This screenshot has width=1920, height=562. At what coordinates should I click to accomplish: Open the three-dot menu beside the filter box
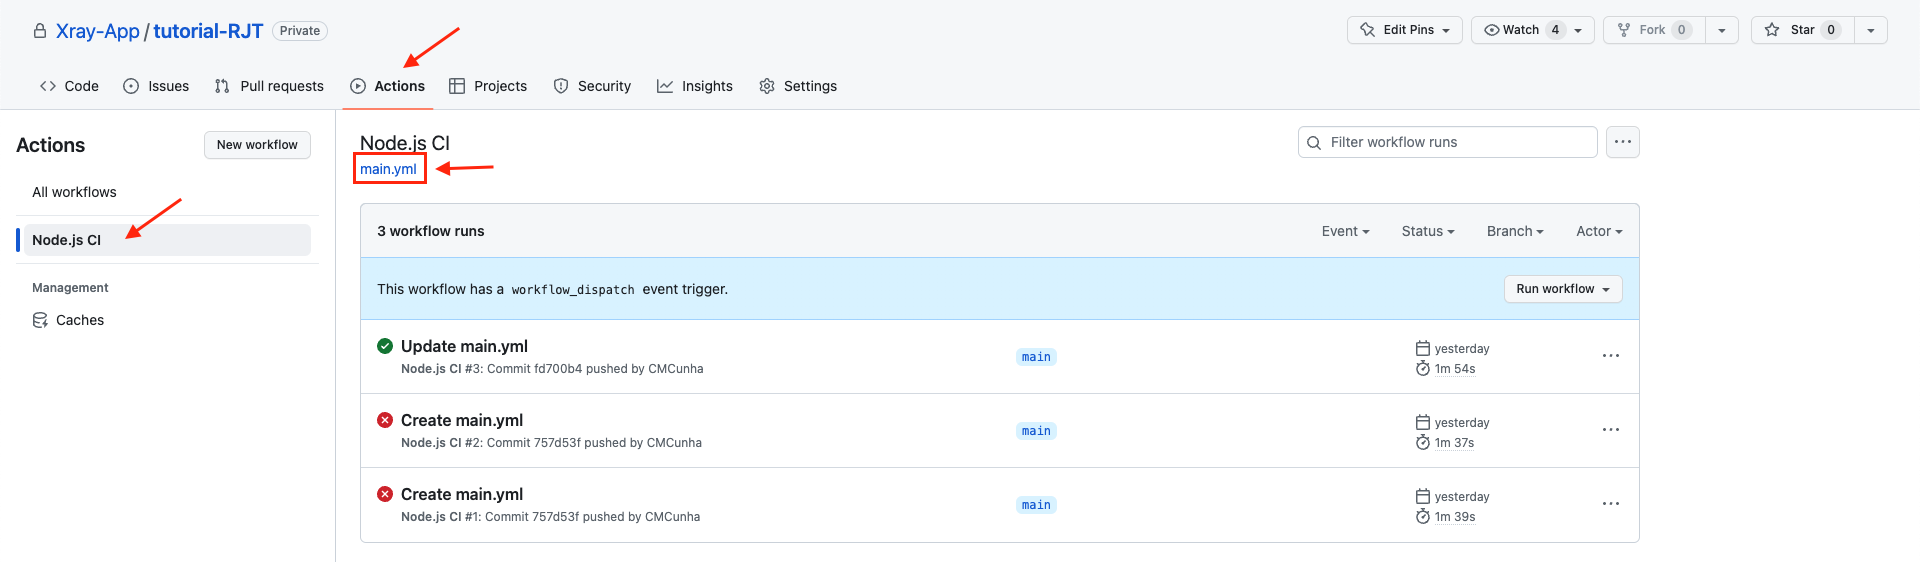tap(1622, 142)
